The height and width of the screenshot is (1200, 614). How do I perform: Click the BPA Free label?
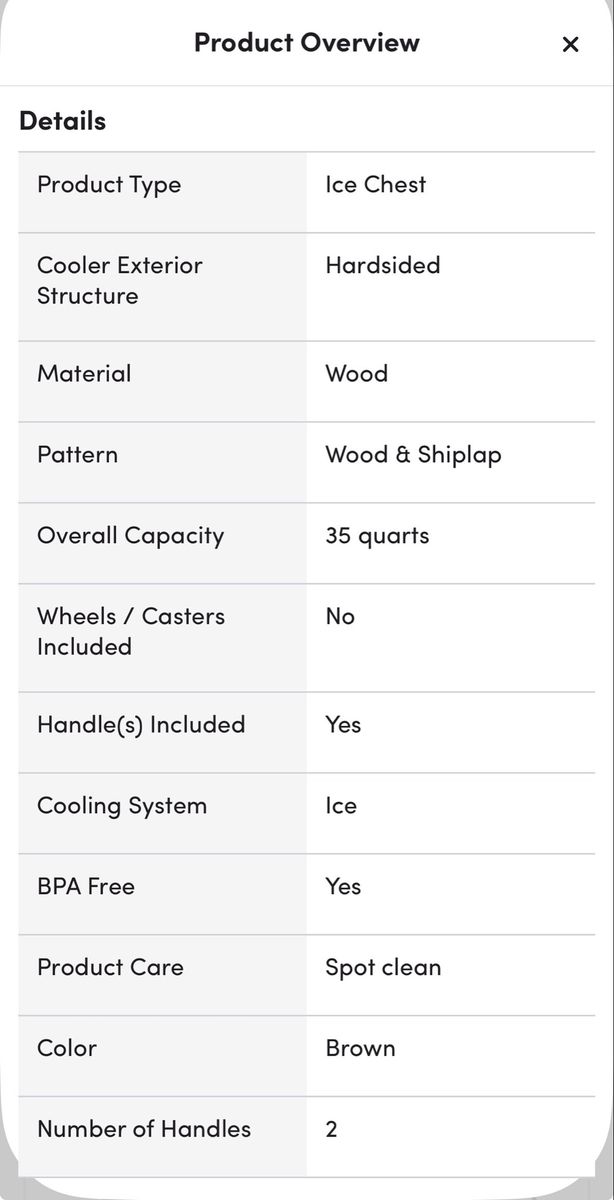86,887
